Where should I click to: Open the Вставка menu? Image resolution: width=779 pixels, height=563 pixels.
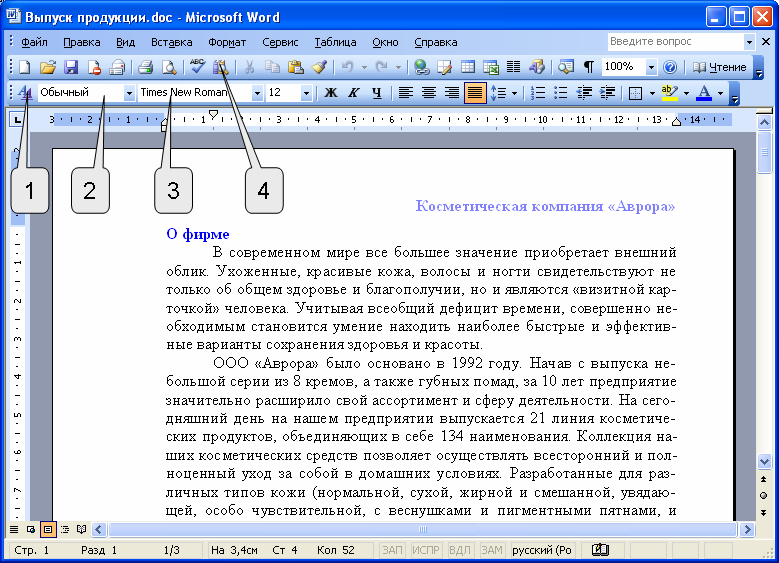pyautogui.click(x=171, y=42)
